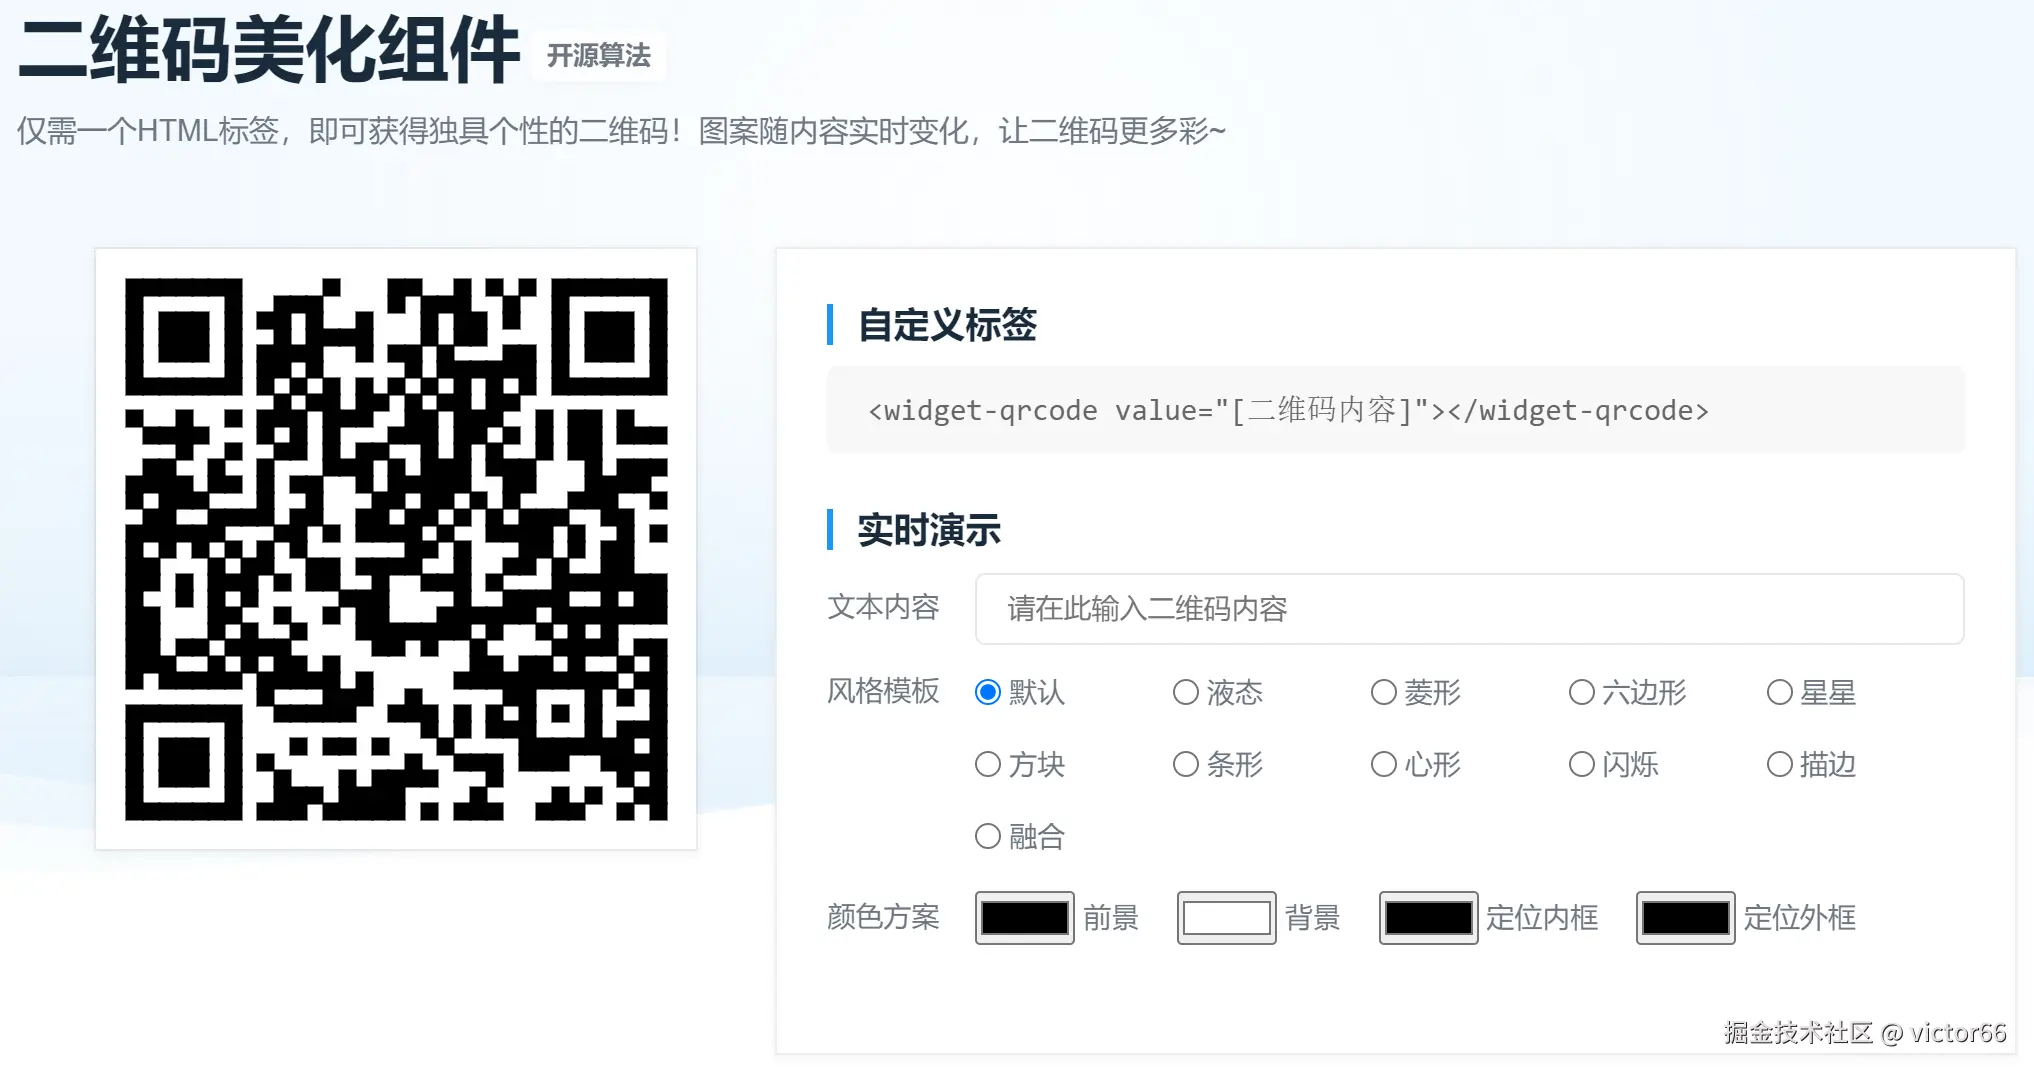Screen dimensions: 2034x1074
Task: Choose the 菱形 style option
Action: (x=1383, y=692)
